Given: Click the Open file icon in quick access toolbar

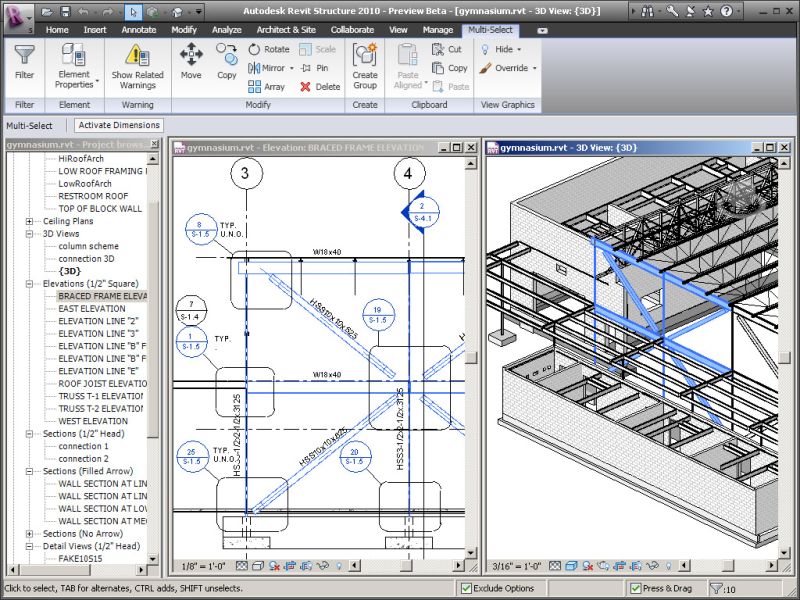Looking at the screenshot, I should 47,11.
